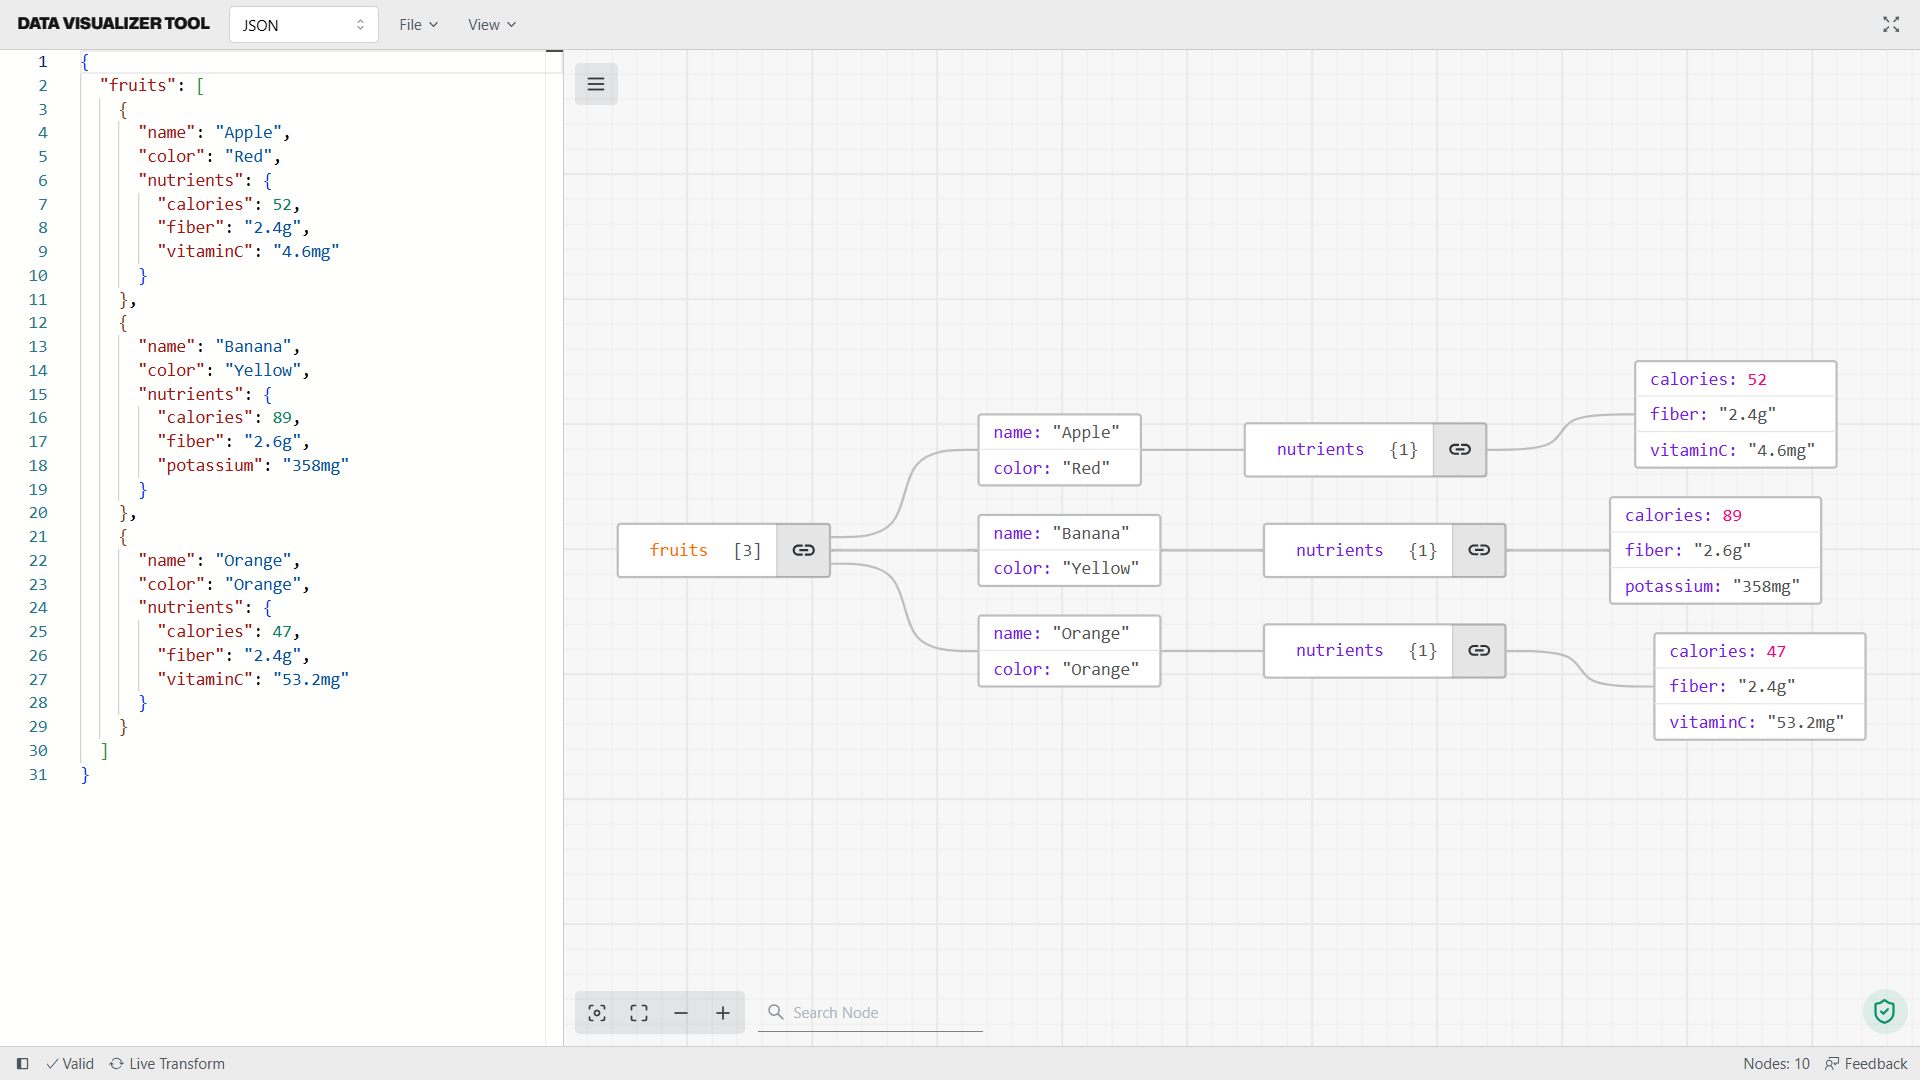The image size is (1920, 1080).
Task: Open the hamburger menu in the graph canvas
Action: tap(596, 84)
